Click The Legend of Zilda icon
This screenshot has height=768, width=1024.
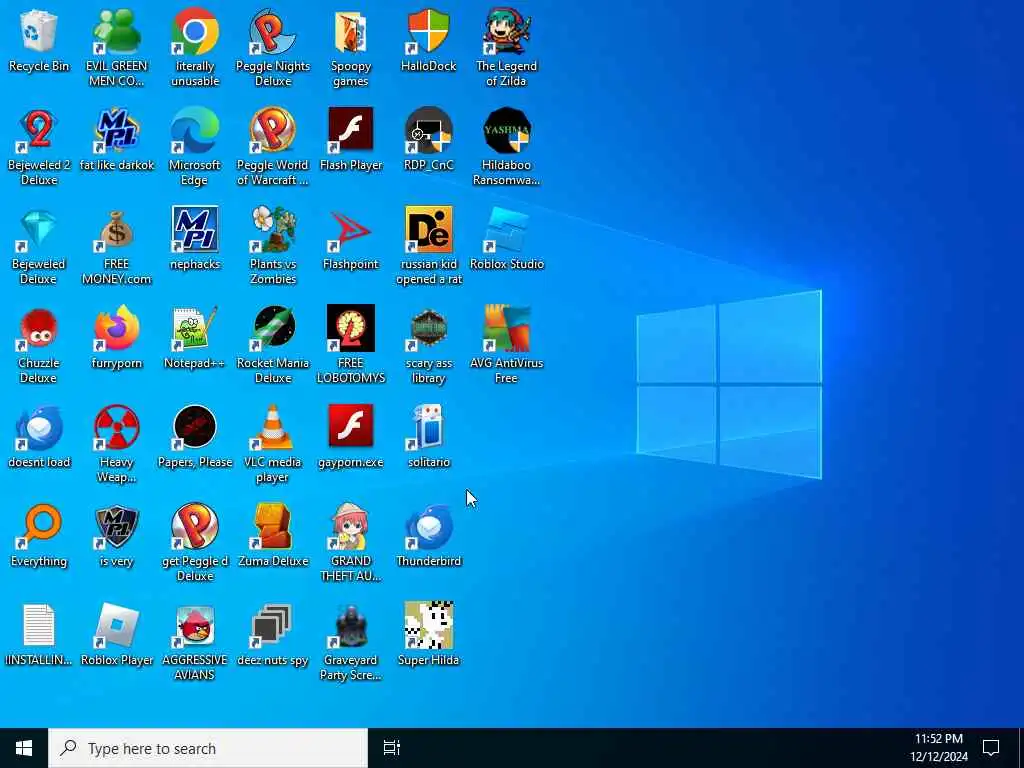click(507, 31)
